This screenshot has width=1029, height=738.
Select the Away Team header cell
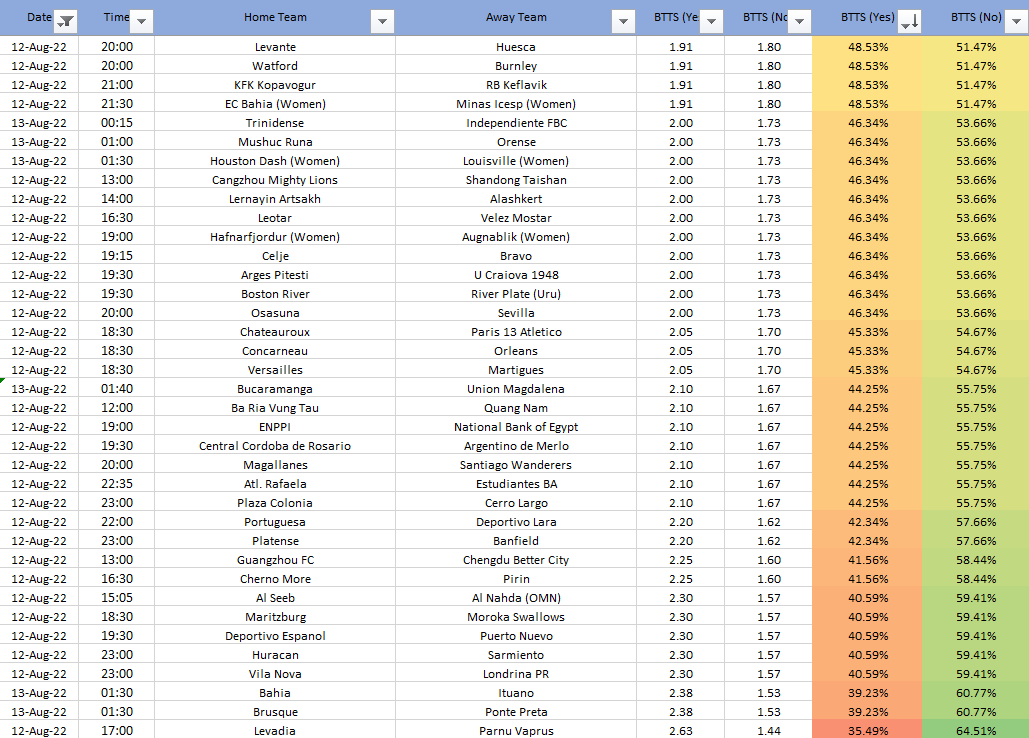click(x=516, y=18)
